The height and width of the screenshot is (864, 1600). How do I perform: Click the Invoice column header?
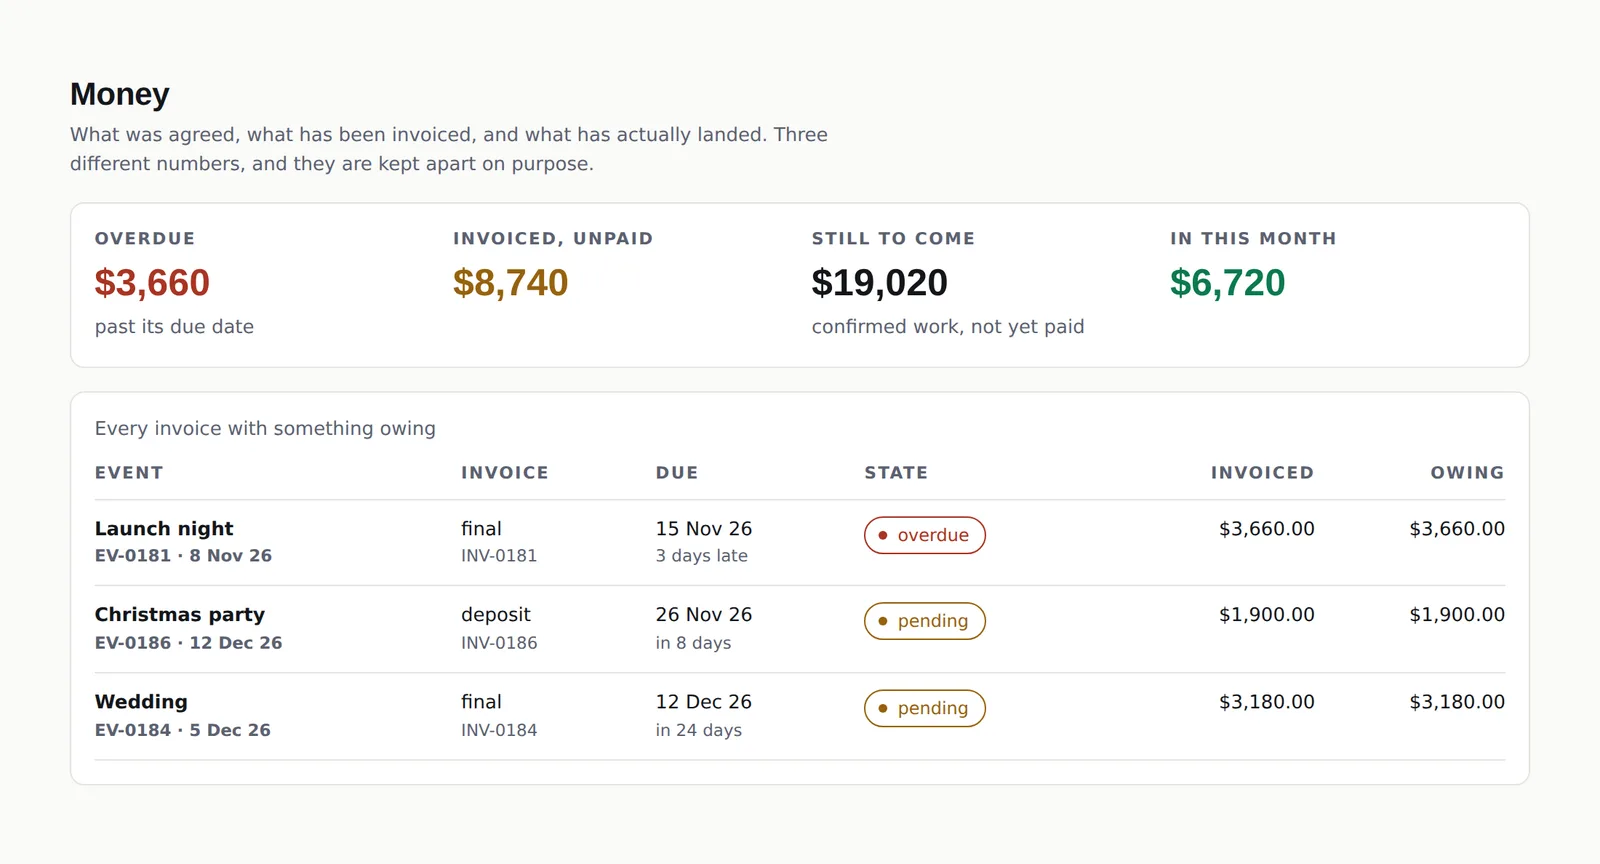[x=505, y=473]
